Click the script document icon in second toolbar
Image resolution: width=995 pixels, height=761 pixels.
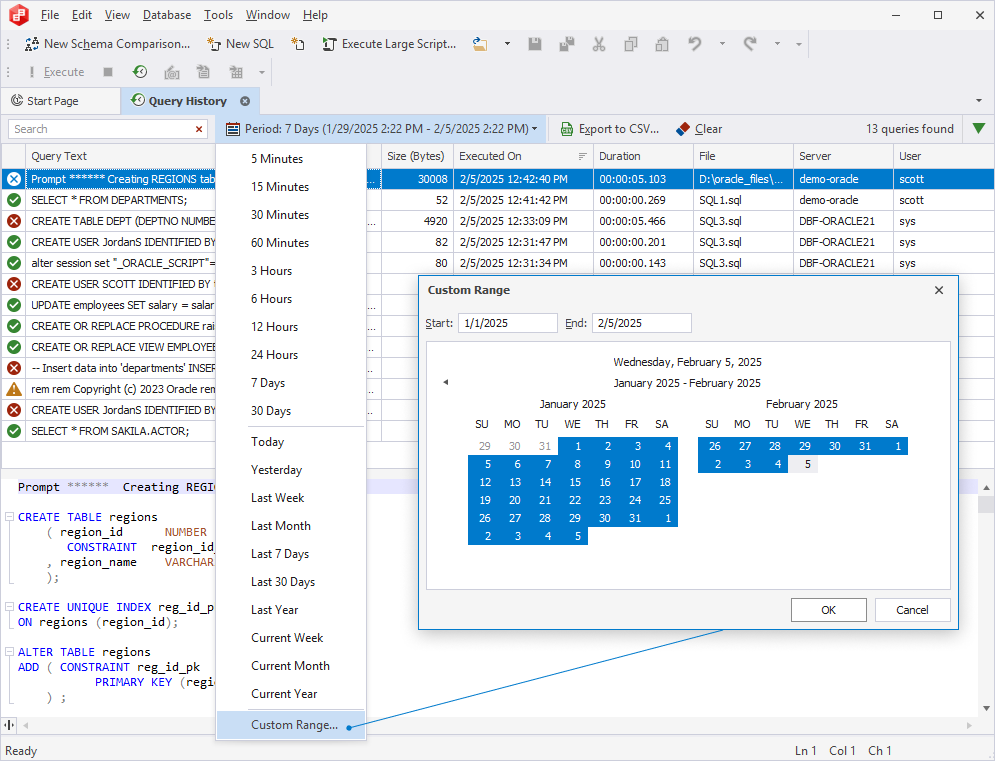203,72
